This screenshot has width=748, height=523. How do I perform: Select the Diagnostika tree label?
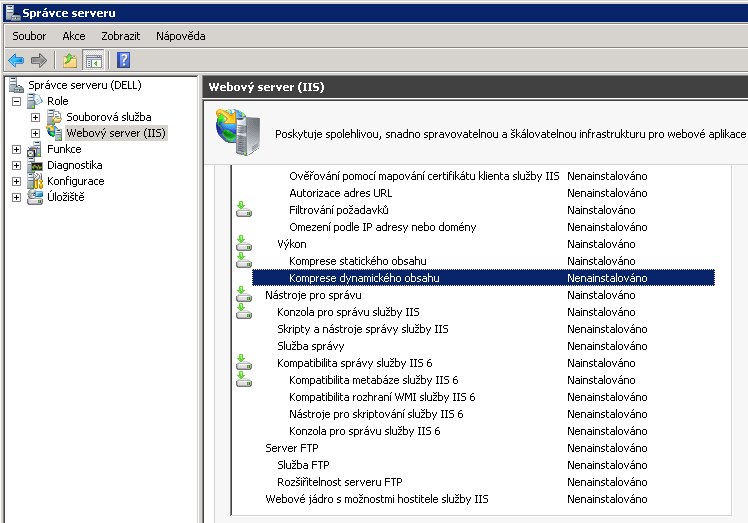[x=74, y=165]
